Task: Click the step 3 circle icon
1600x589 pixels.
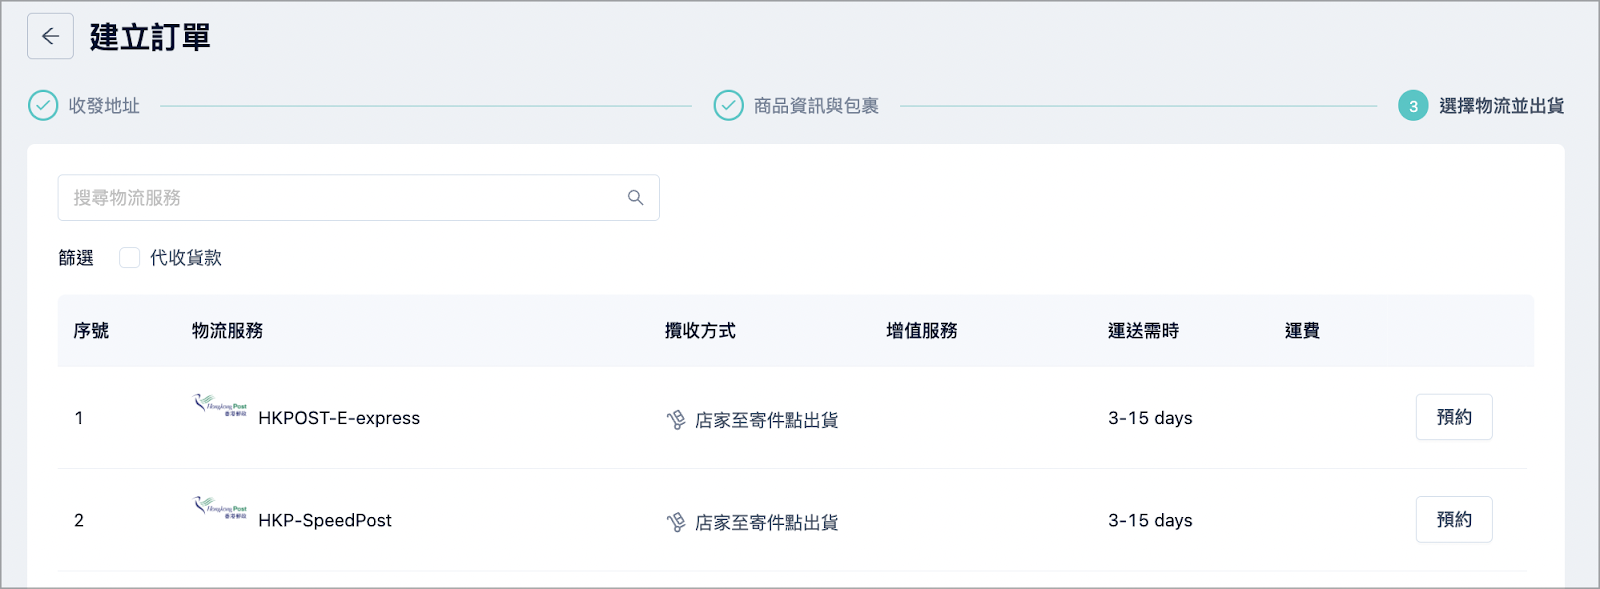Action: (x=1413, y=106)
